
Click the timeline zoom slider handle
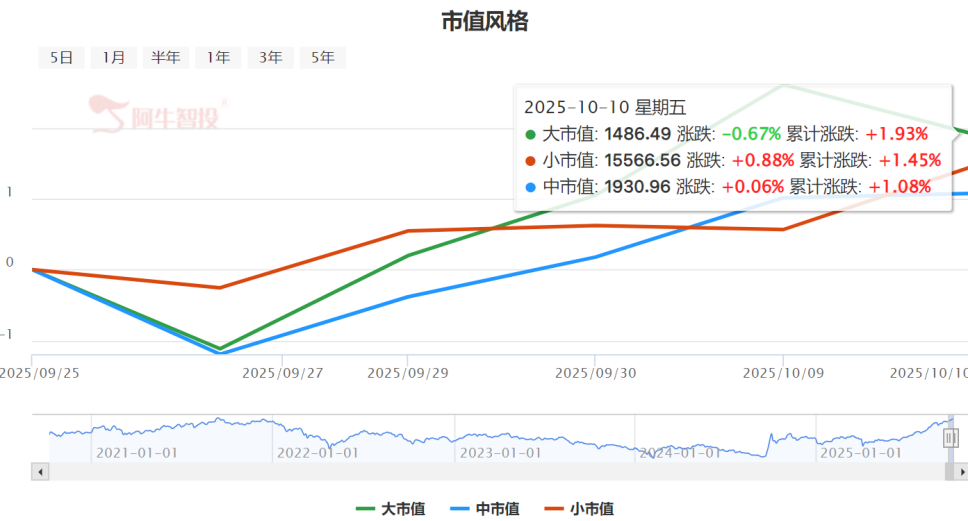click(x=951, y=437)
